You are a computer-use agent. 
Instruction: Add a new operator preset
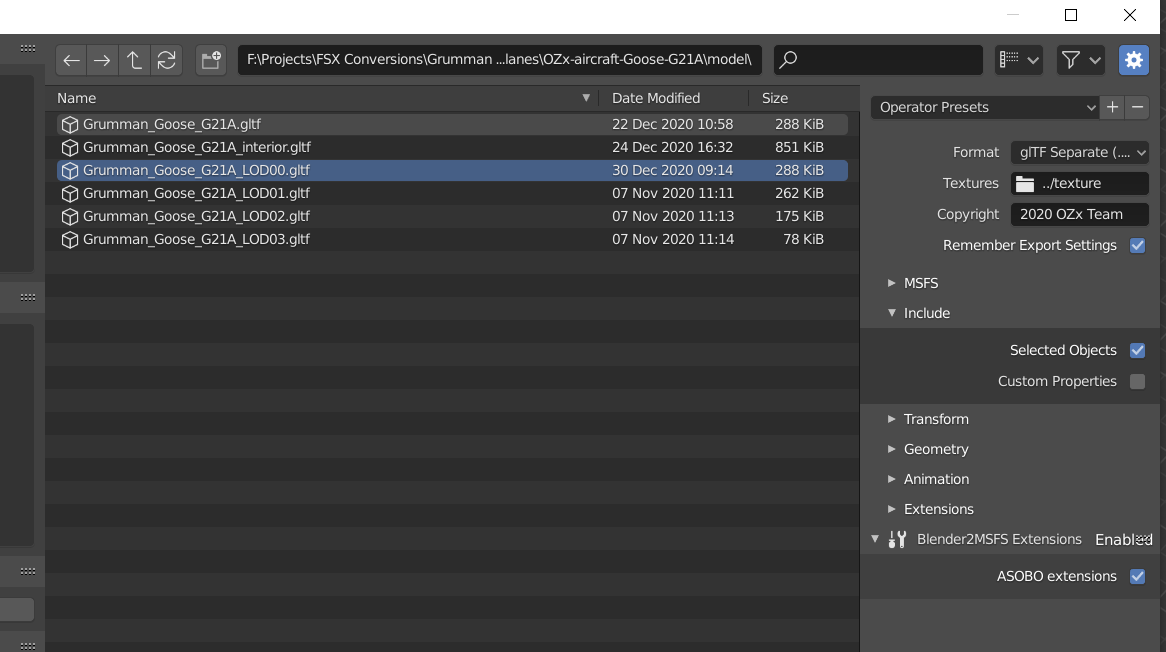coord(1112,107)
